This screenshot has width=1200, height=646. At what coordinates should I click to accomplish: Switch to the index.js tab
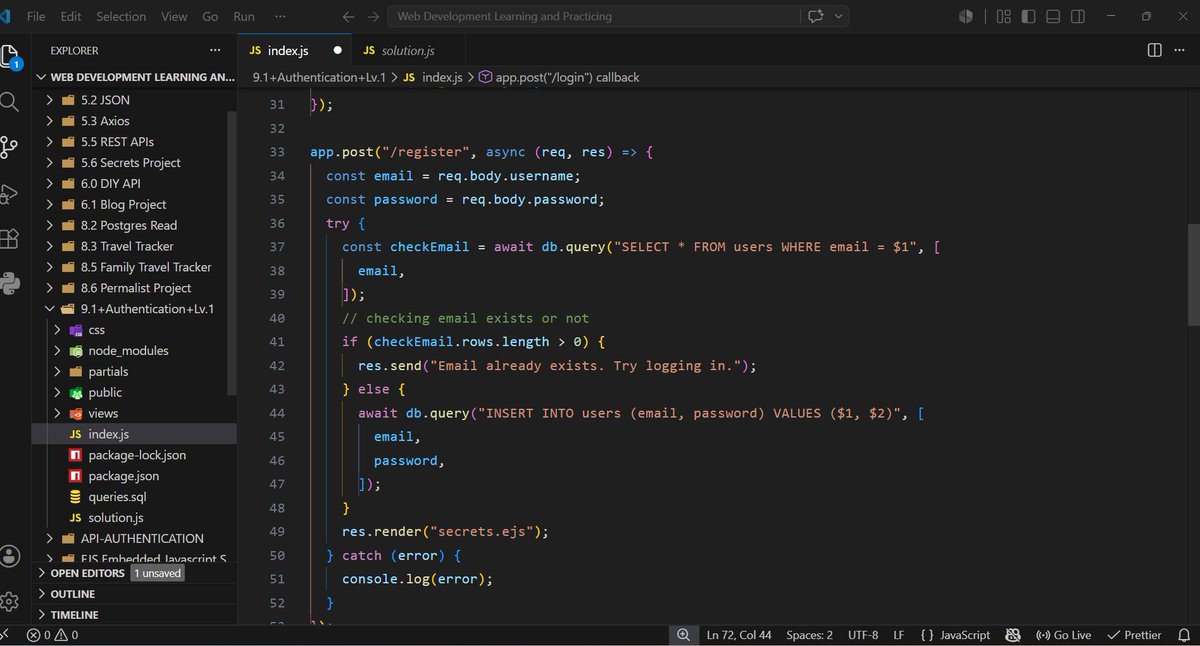(x=295, y=50)
